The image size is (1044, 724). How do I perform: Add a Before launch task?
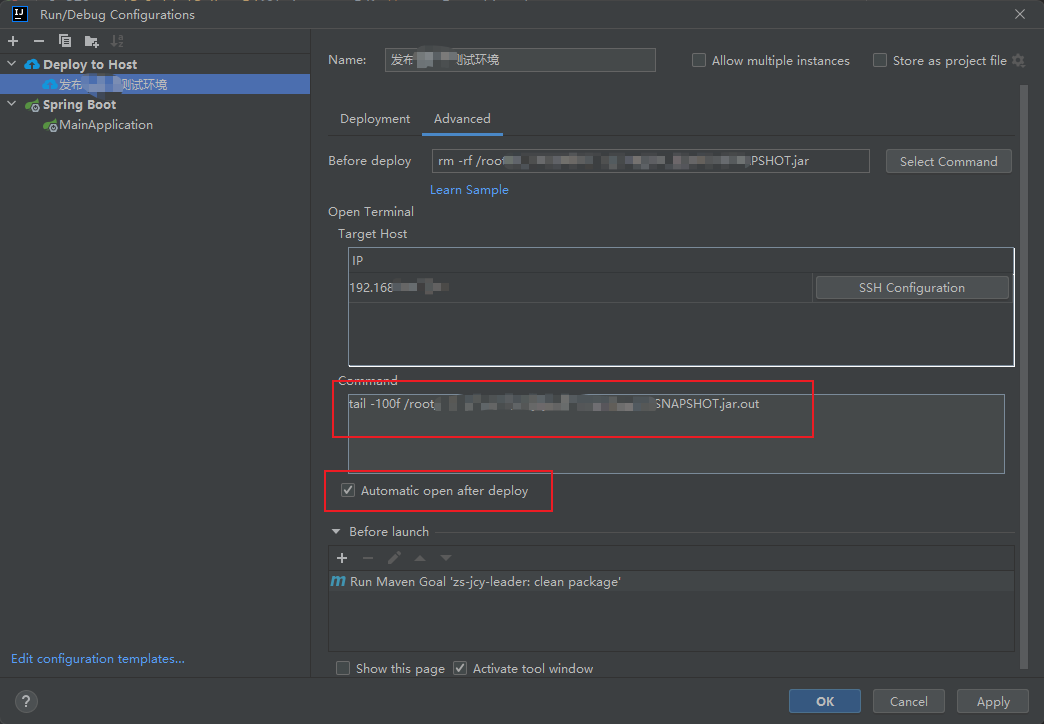(x=342, y=558)
